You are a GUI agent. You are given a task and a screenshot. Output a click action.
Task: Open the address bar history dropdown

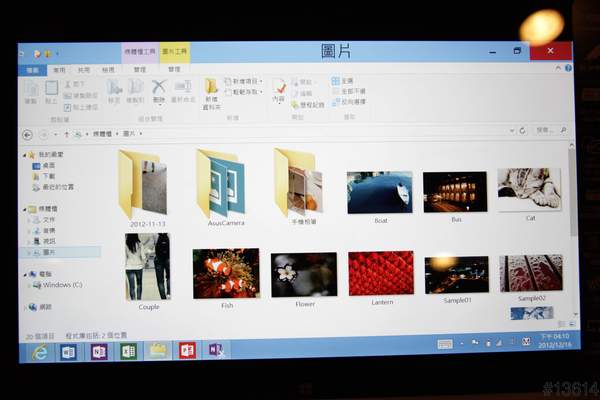coord(512,131)
